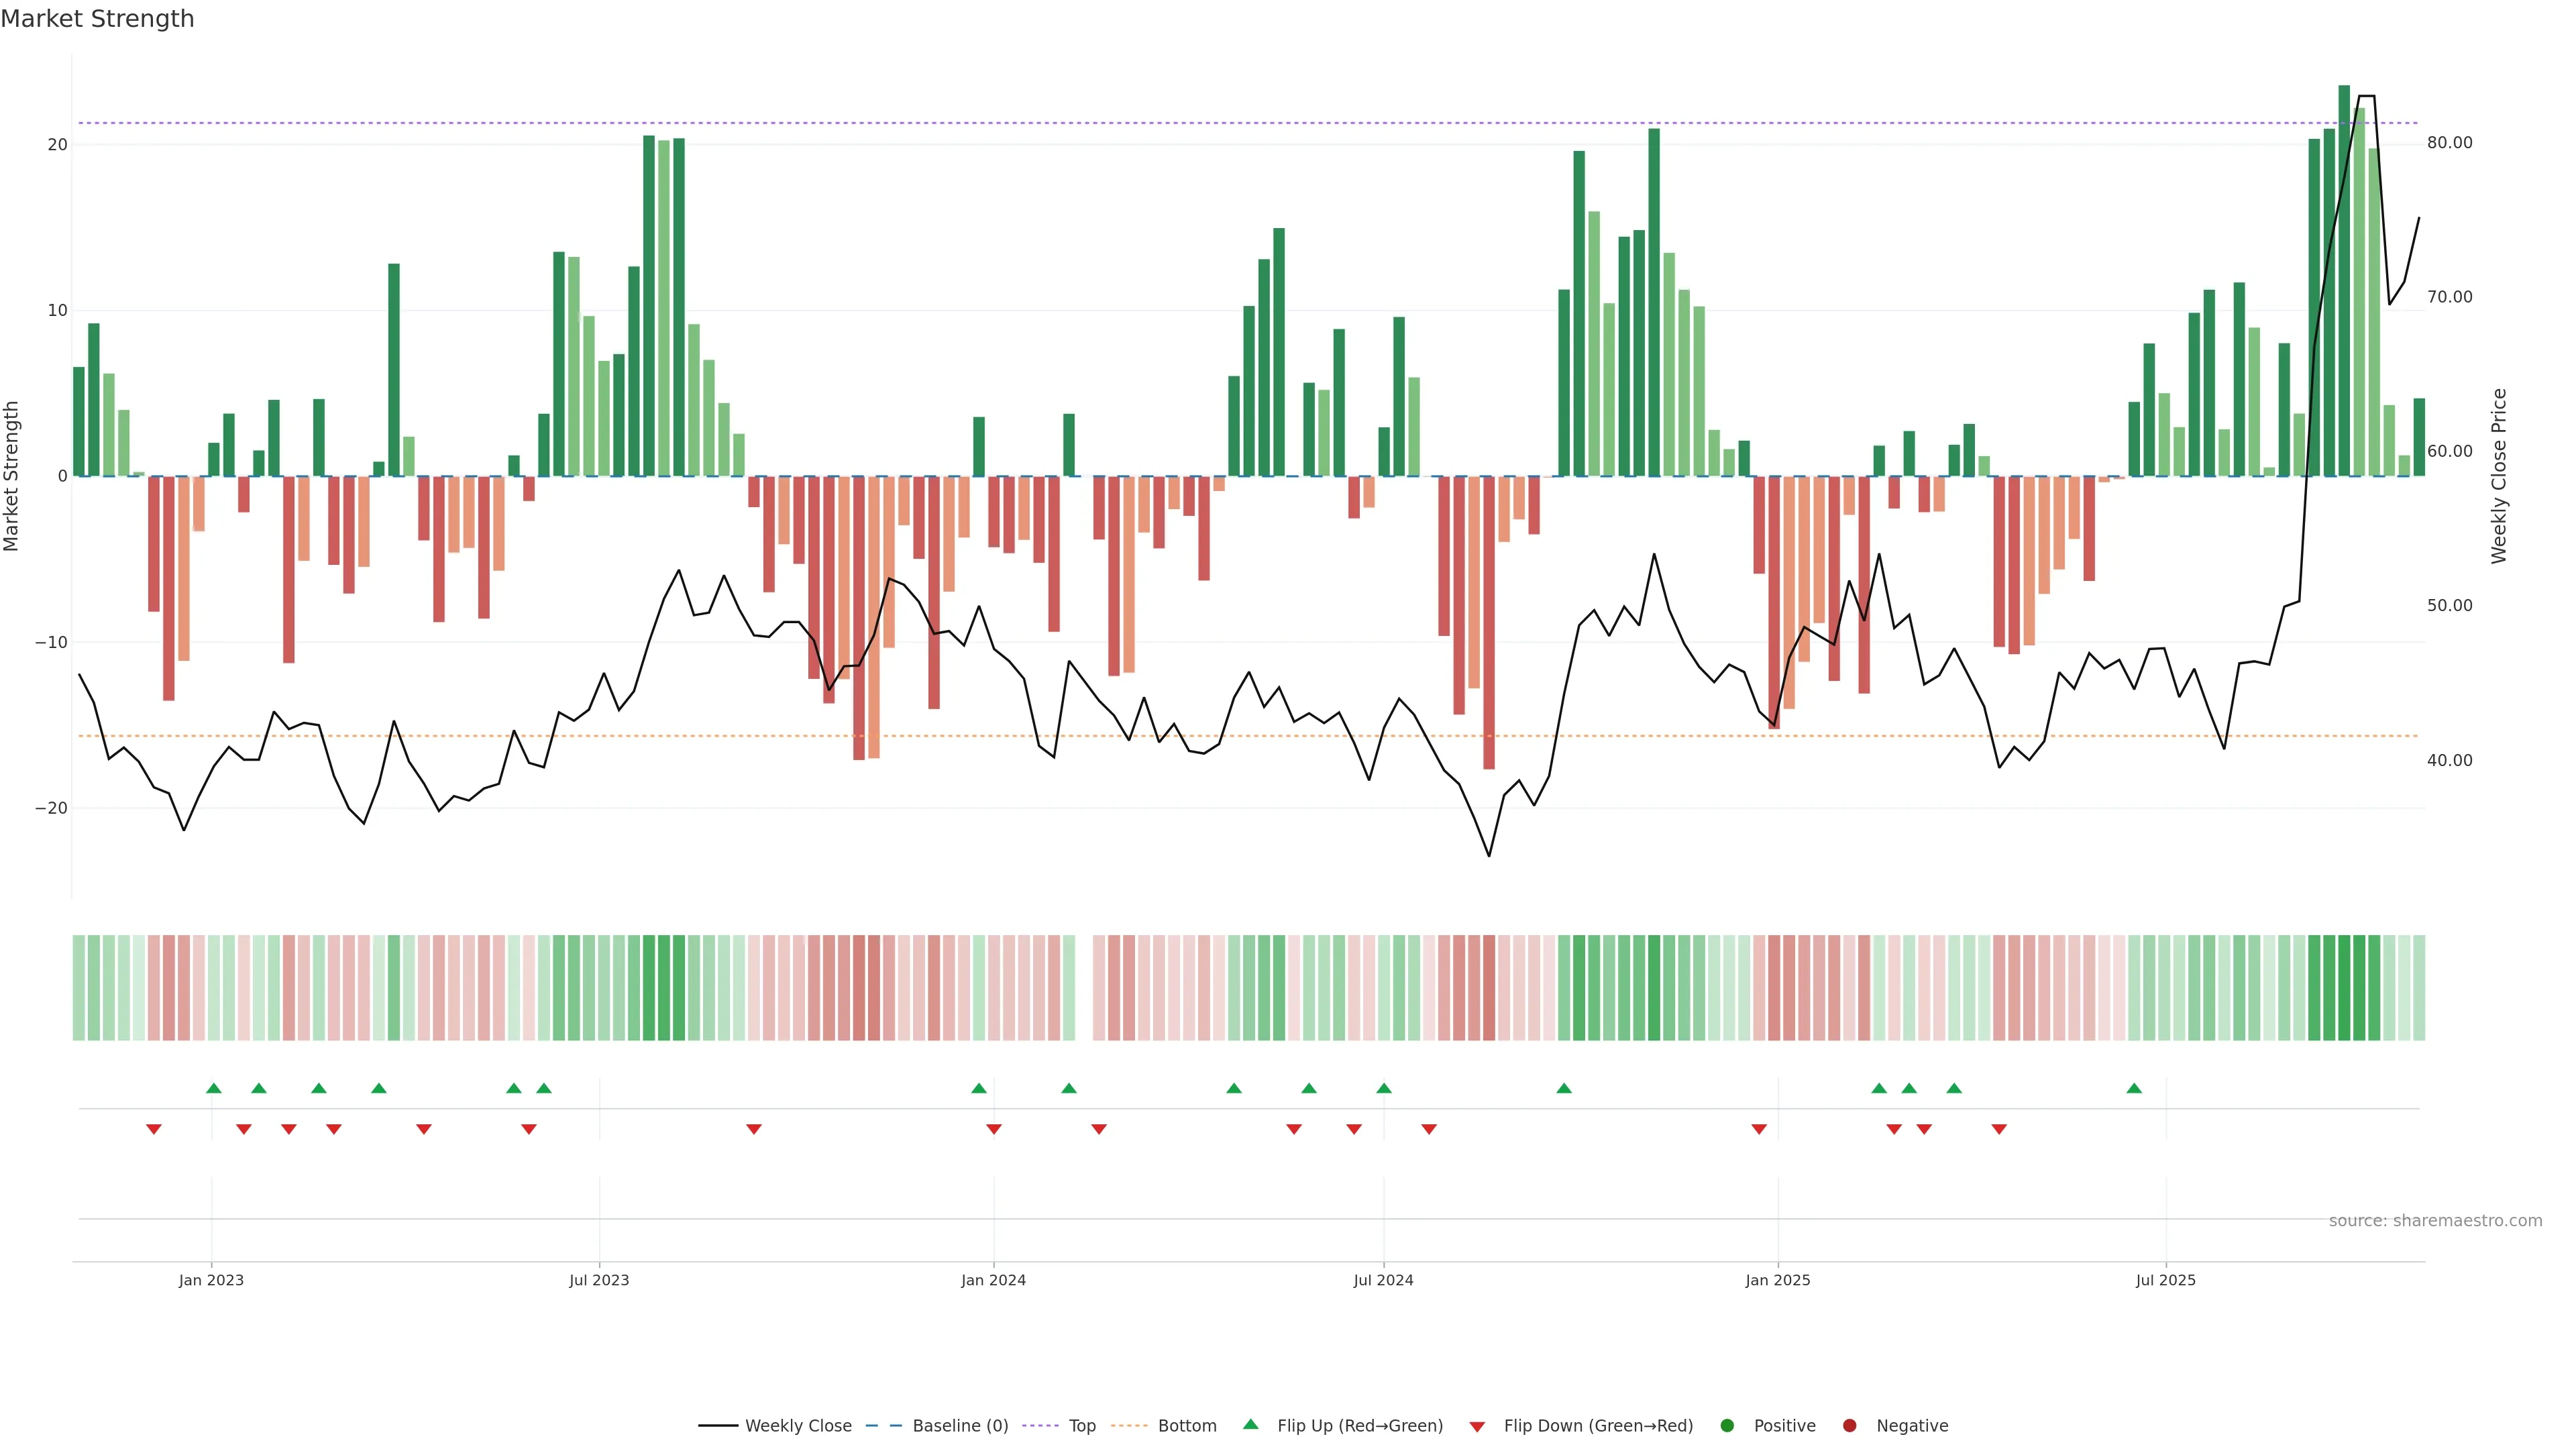The height and width of the screenshot is (1449, 2576).
Task: Click the Jul 2025 x-axis label
Action: (x=2165, y=1280)
